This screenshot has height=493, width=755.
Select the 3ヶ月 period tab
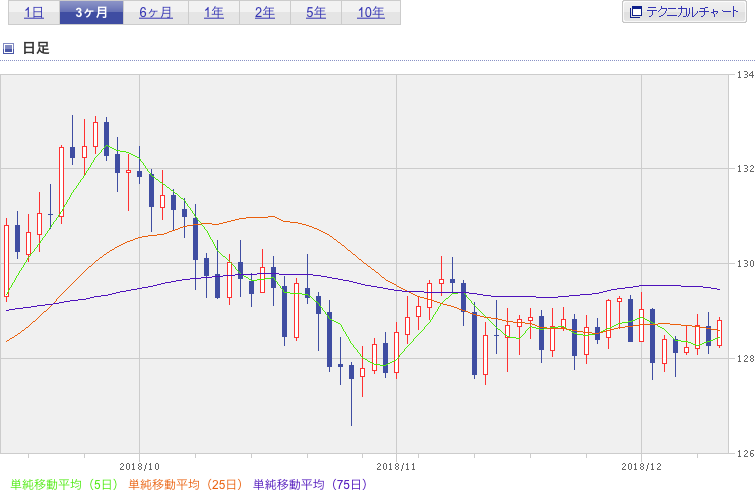(x=91, y=12)
